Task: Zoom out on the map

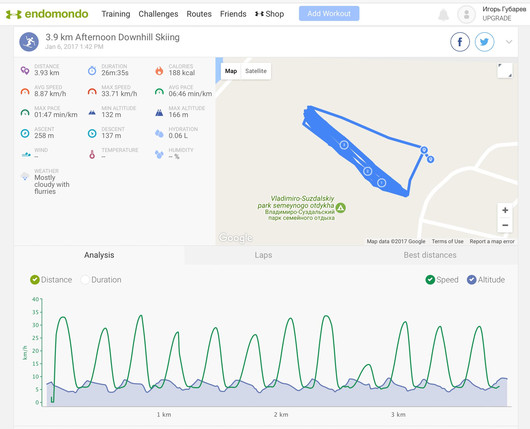Action: pyautogui.click(x=505, y=225)
